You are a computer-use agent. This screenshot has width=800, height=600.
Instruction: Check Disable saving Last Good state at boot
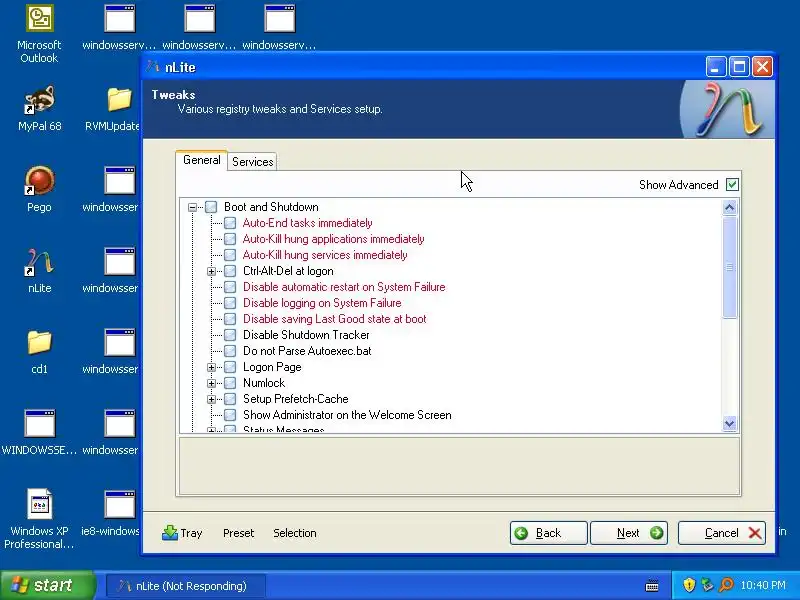pos(230,319)
